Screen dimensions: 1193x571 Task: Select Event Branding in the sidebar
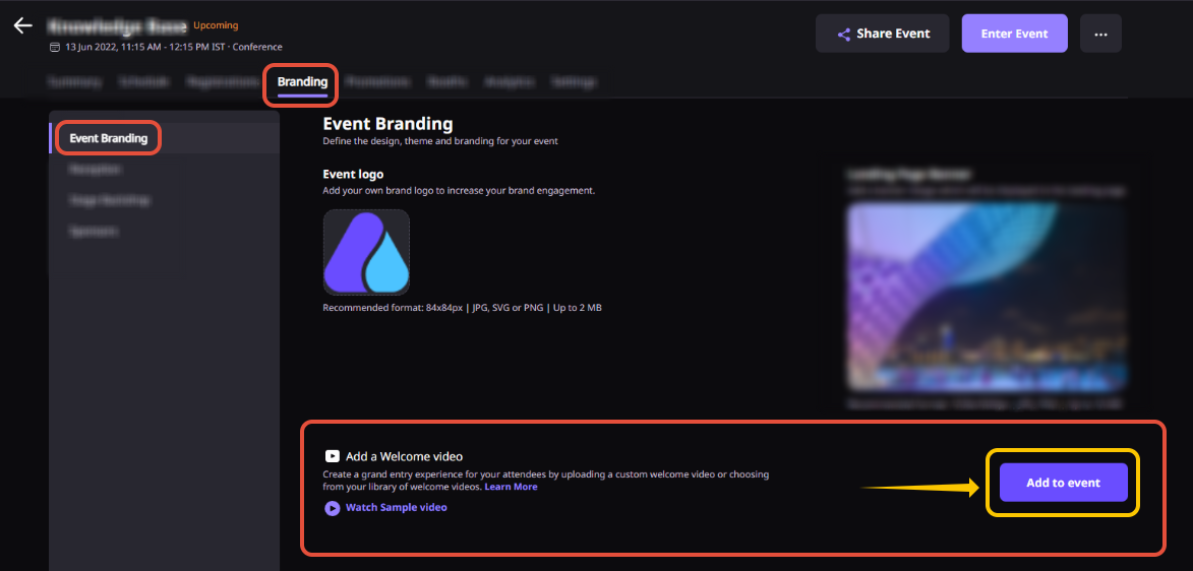point(108,139)
